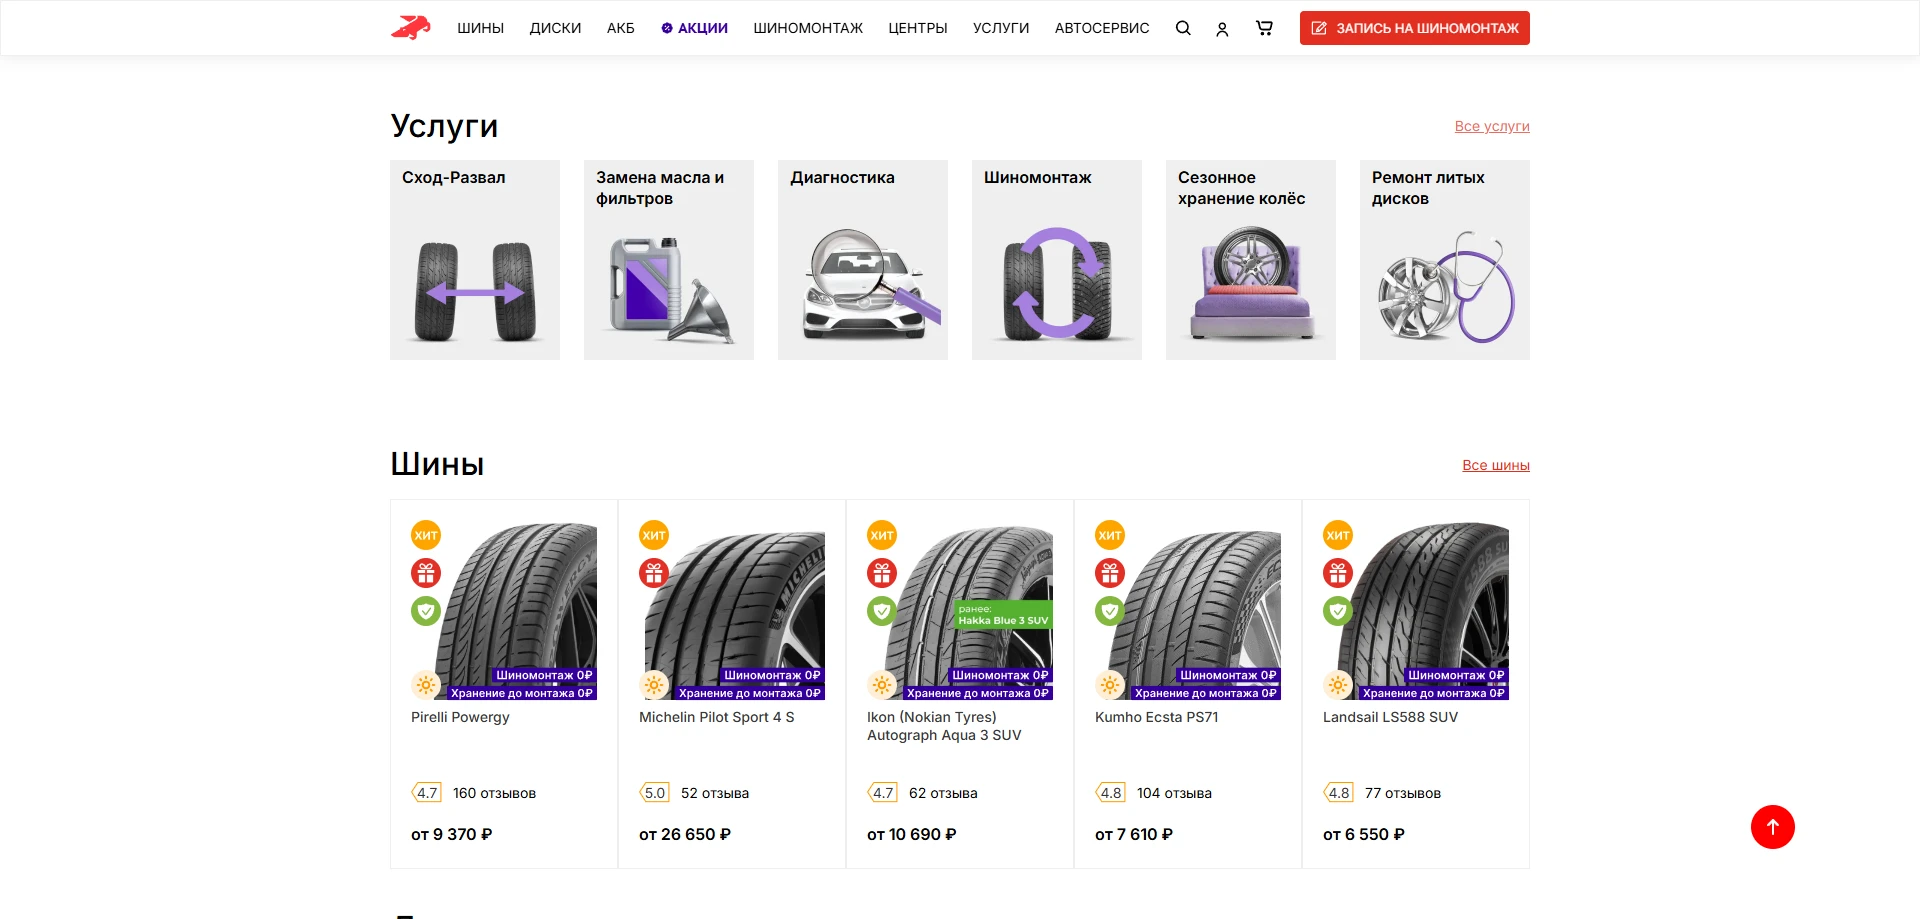The image size is (1920, 919).
Task: Click the price от 6 550 ₽
Action: pyautogui.click(x=1364, y=834)
